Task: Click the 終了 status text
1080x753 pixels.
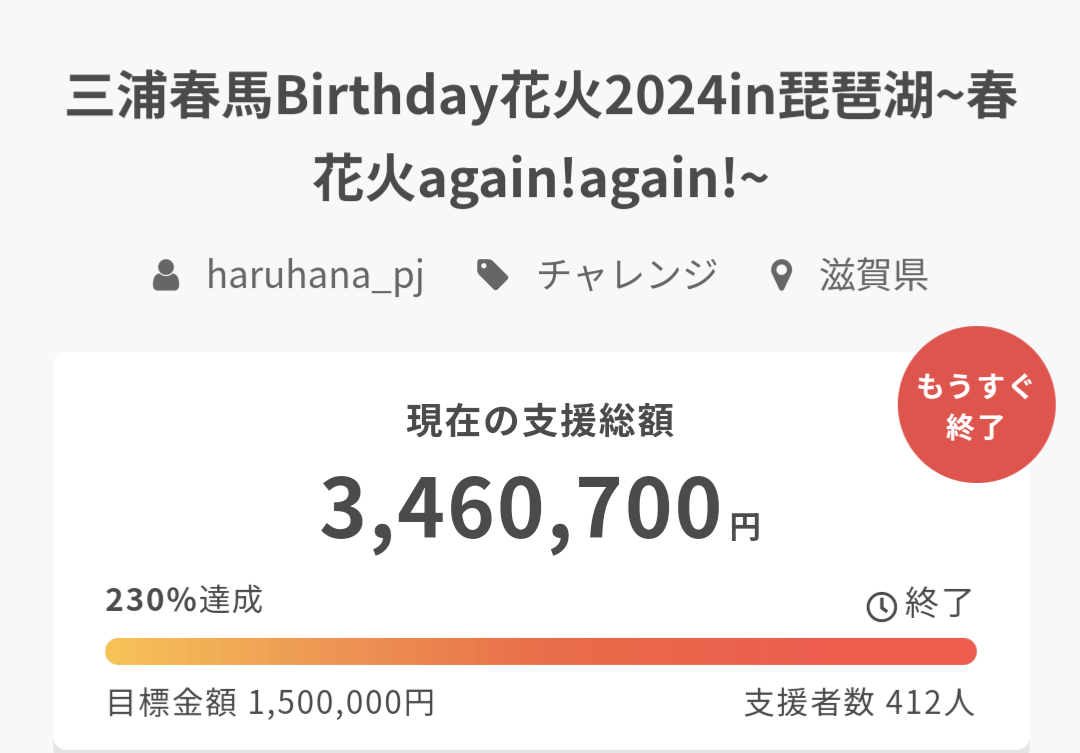Action: (x=938, y=603)
